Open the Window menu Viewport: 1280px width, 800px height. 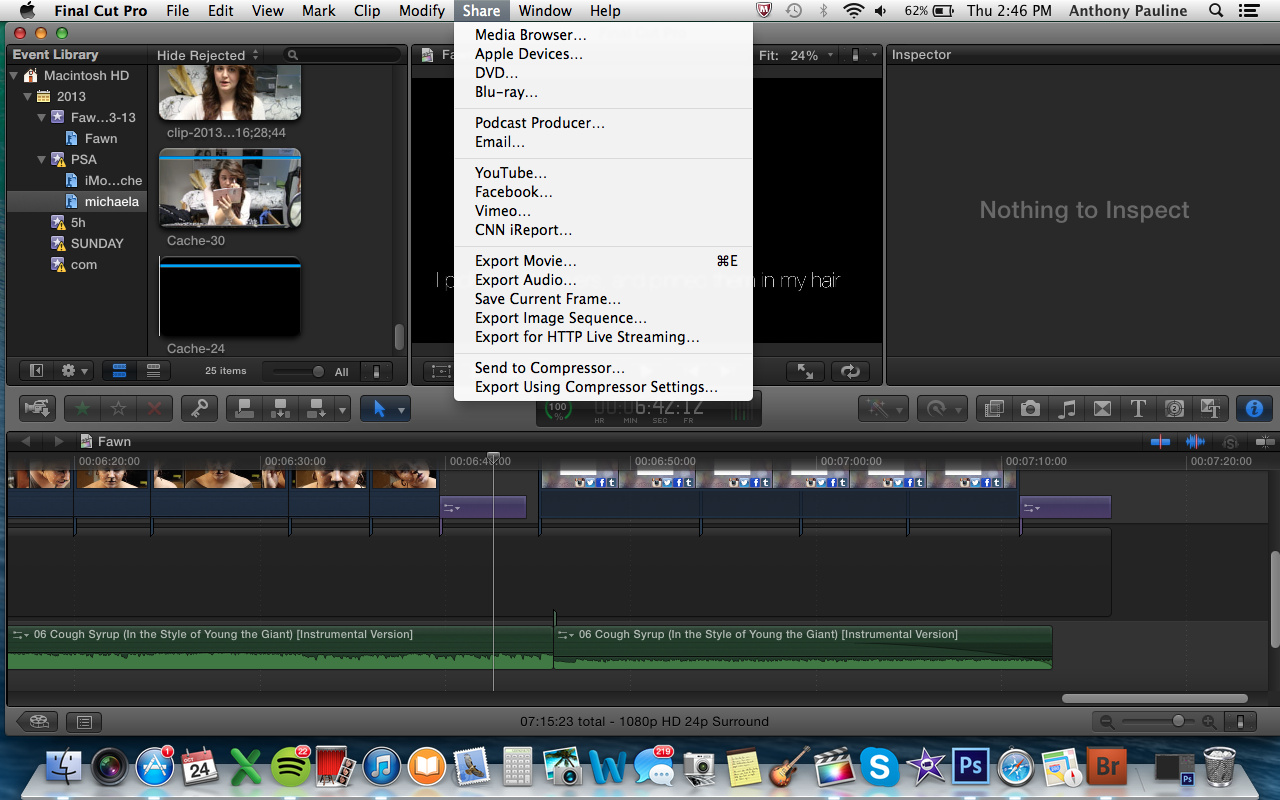click(x=545, y=11)
